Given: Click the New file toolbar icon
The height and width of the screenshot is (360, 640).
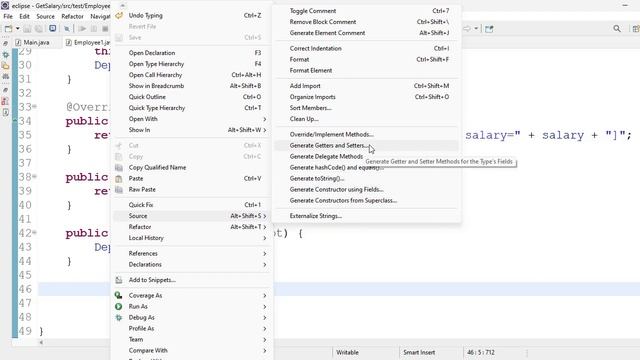Looking at the screenshot, I should click(8, 29).
